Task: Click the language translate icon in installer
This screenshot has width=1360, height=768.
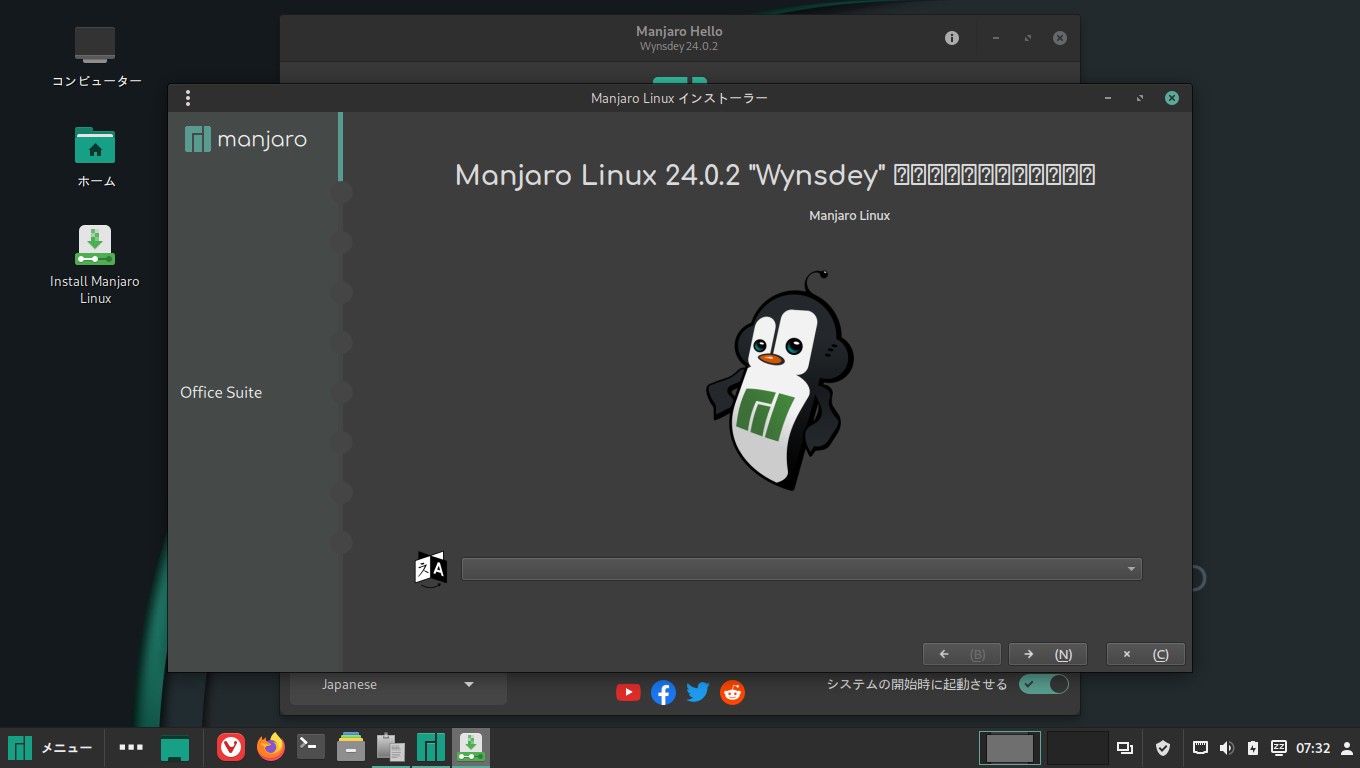Action: (x=431, y=568)
